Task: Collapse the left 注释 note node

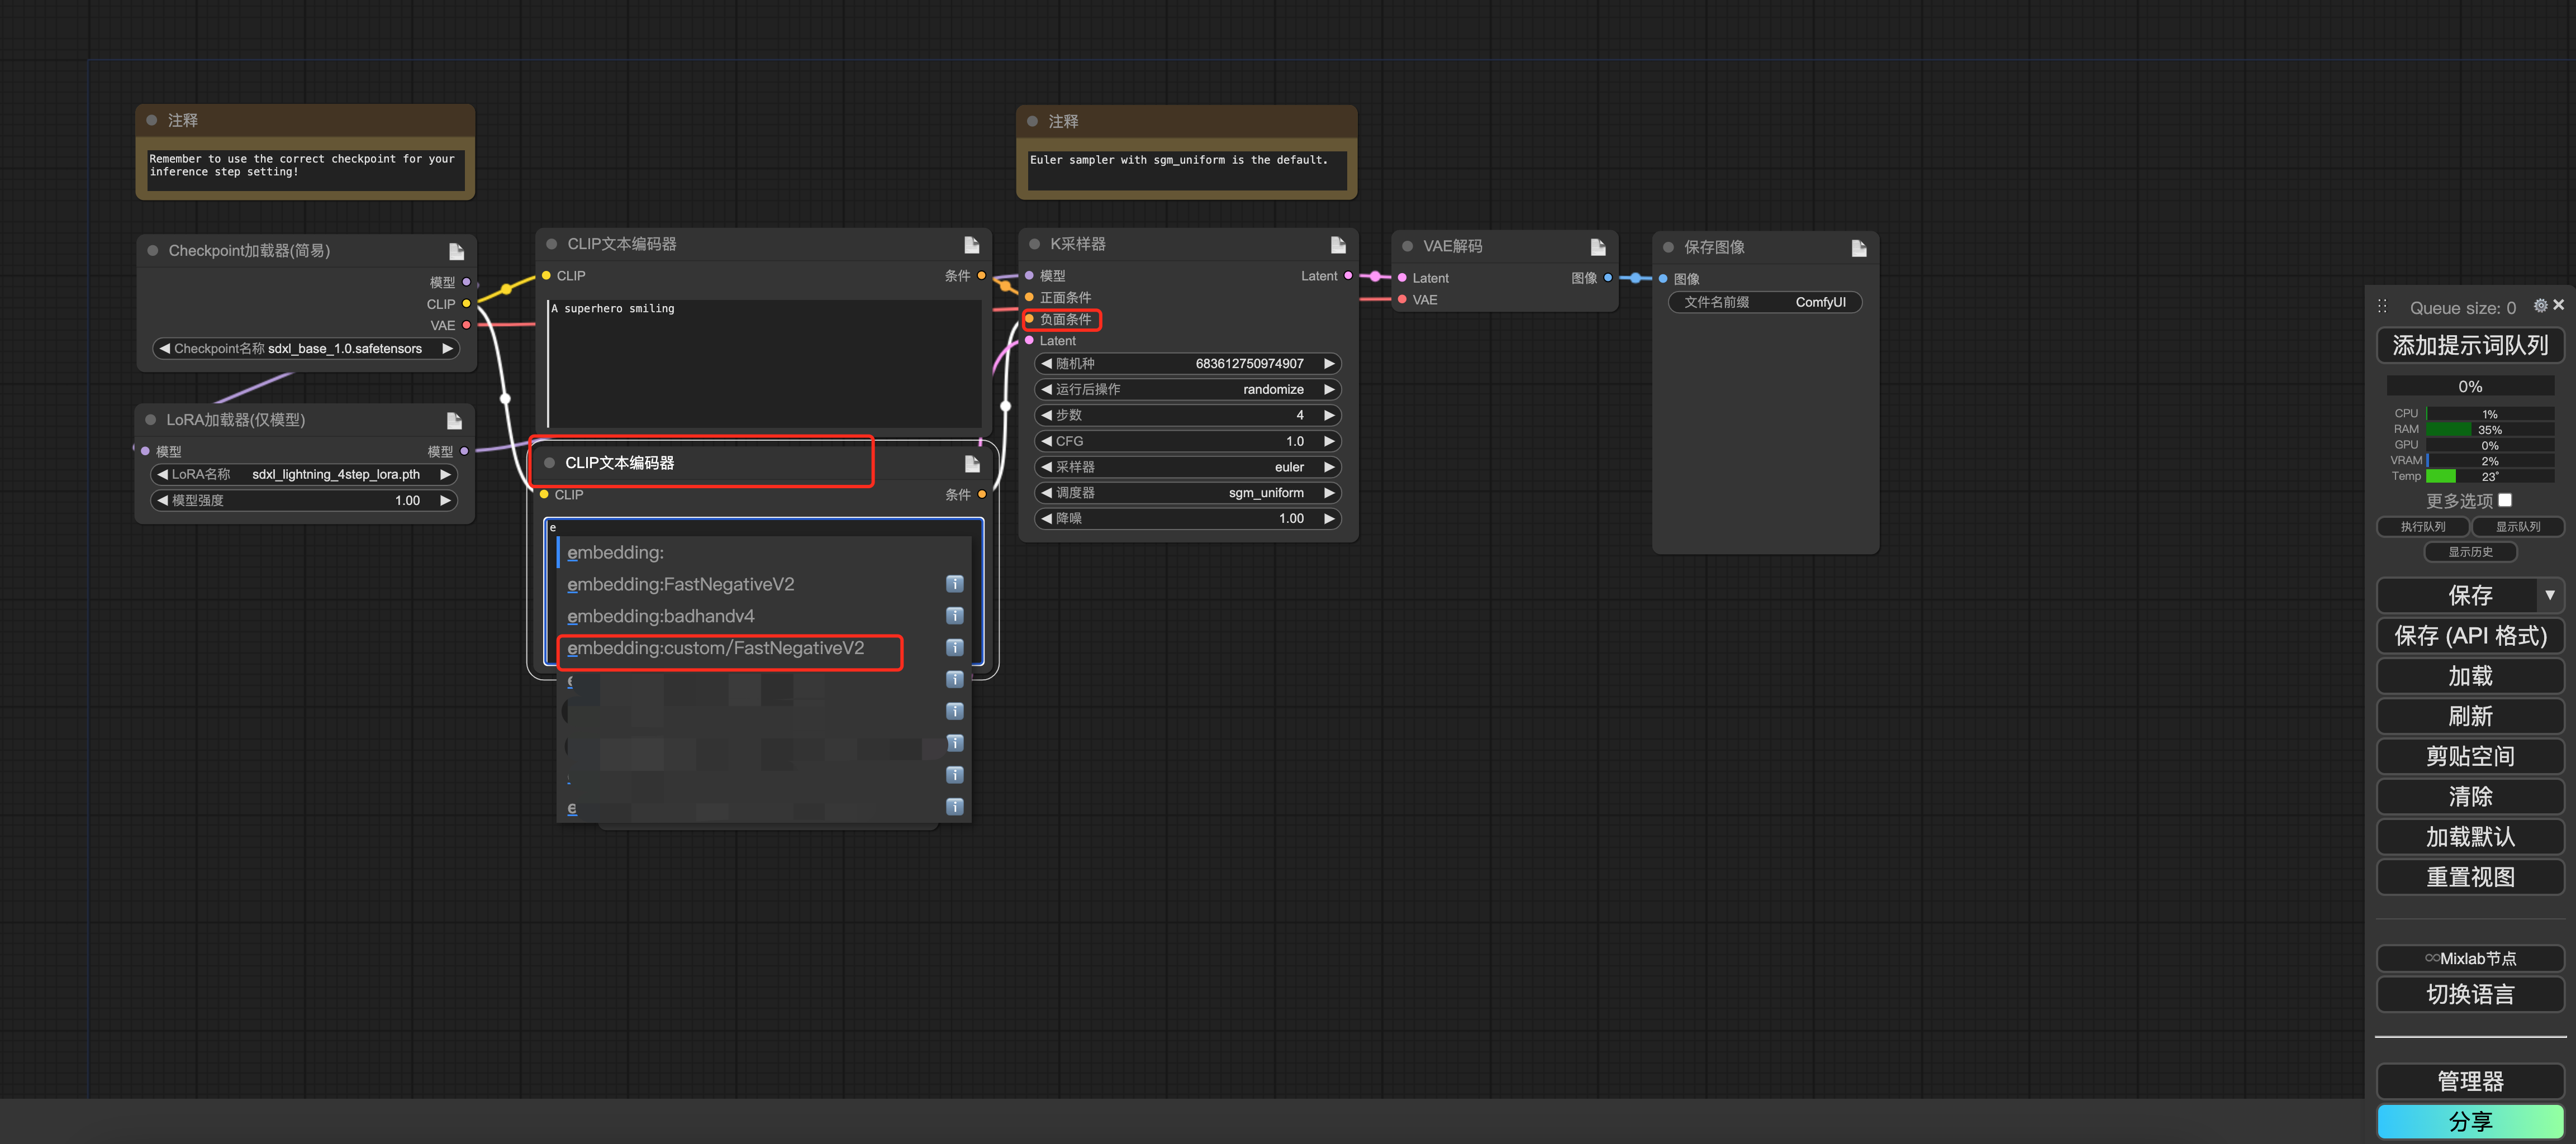Action: [x=152, y=120]
